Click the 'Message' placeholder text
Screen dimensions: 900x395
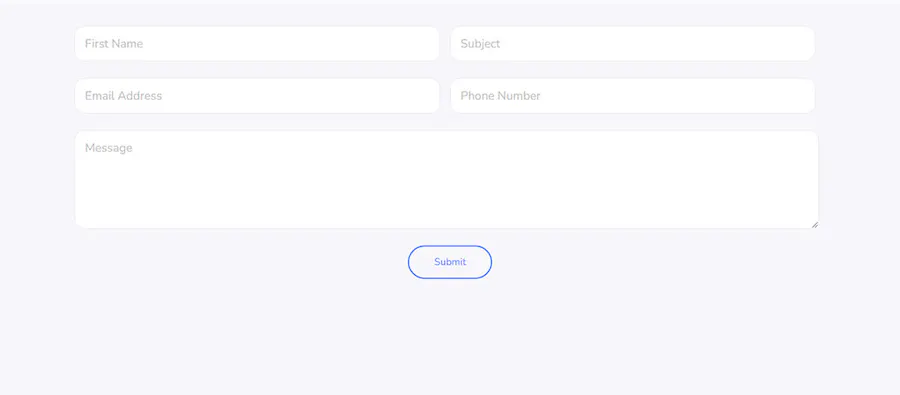(108, 148)
